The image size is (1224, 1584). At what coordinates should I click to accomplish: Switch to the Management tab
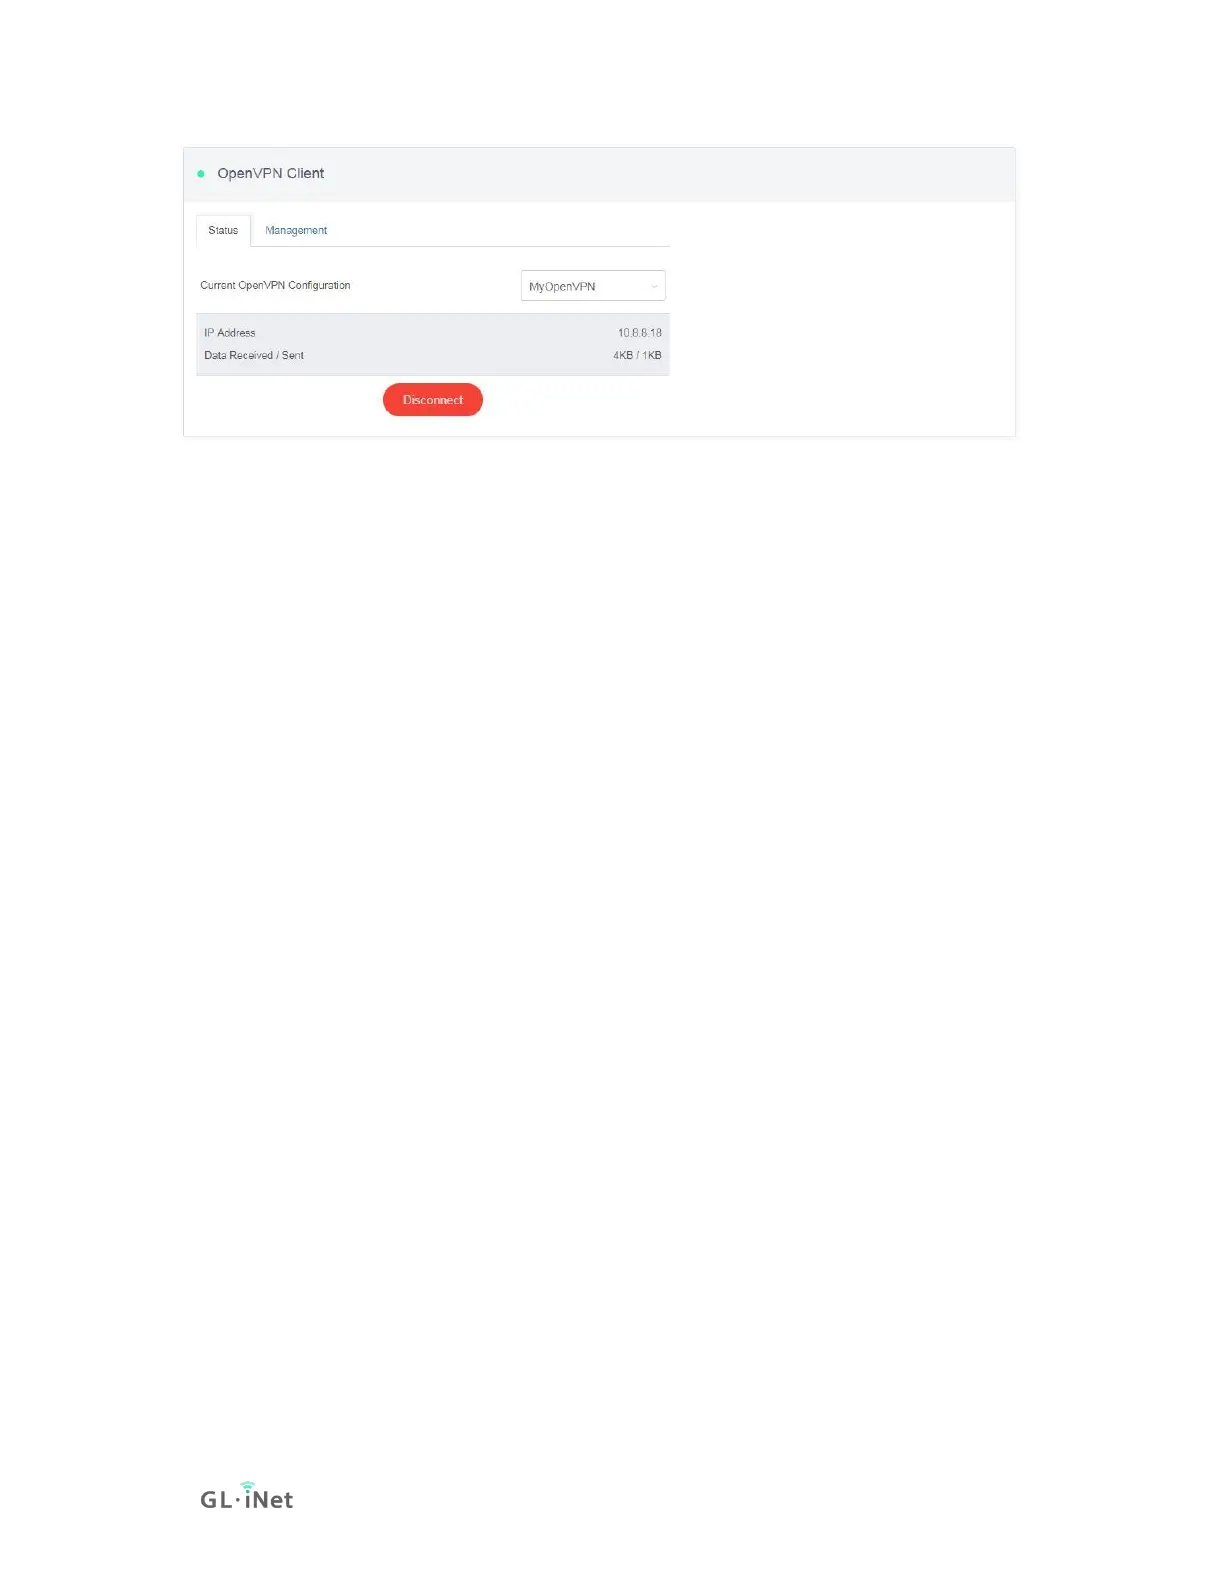click(296, 231)
